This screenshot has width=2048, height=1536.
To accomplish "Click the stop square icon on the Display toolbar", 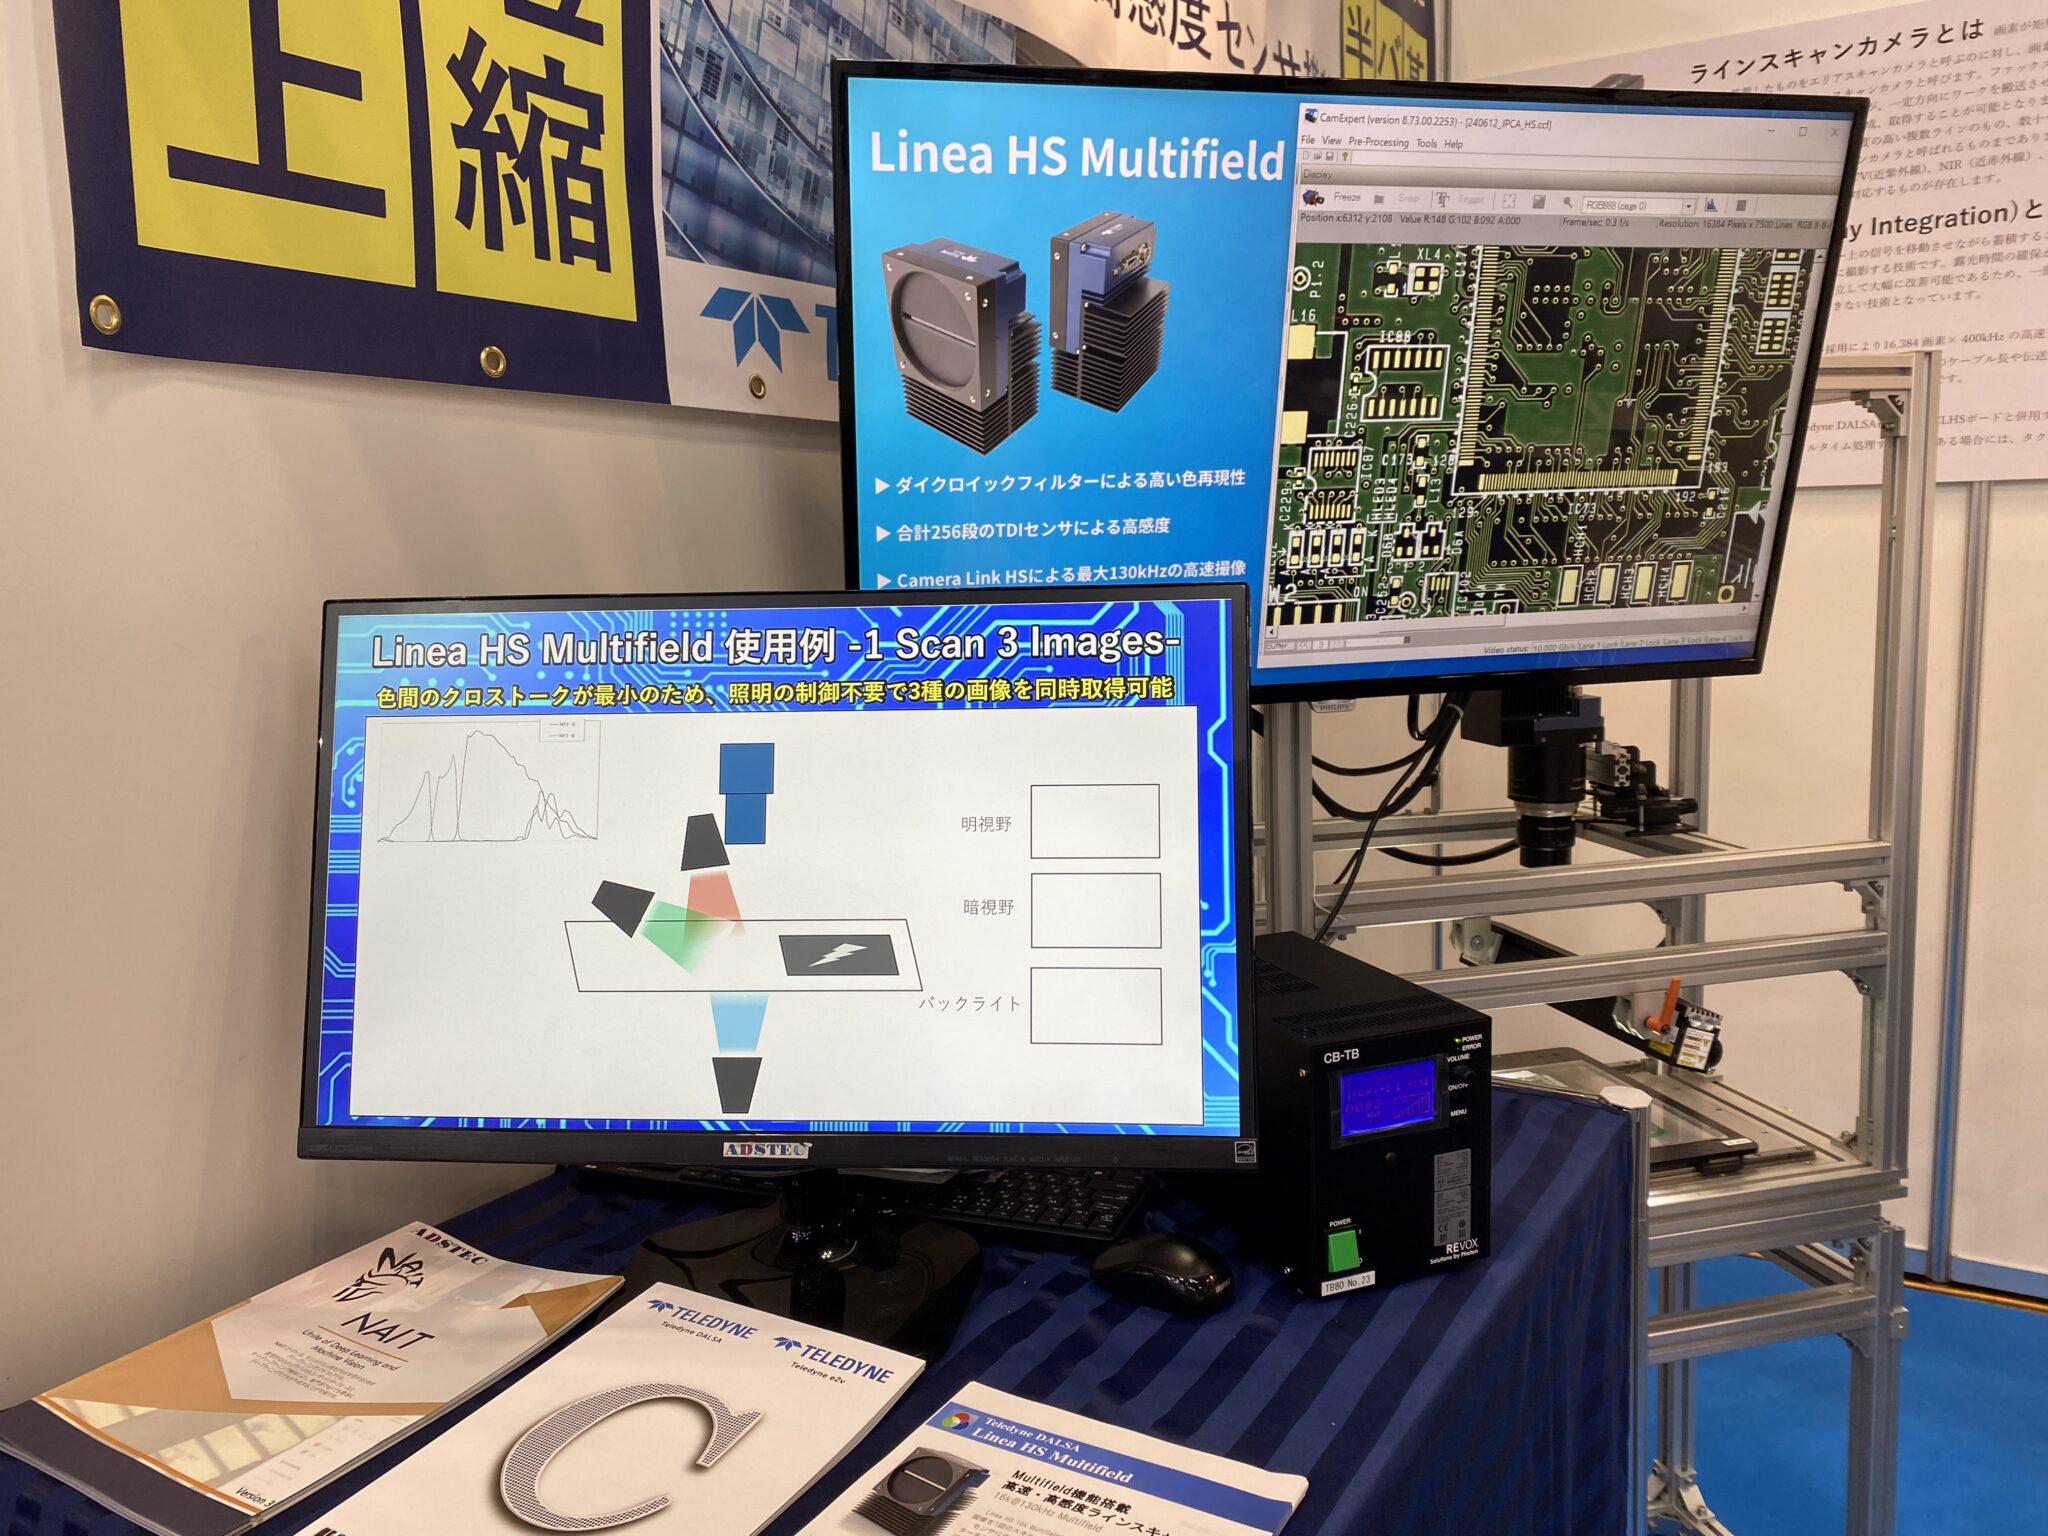I will click(x=1378, y=197).
